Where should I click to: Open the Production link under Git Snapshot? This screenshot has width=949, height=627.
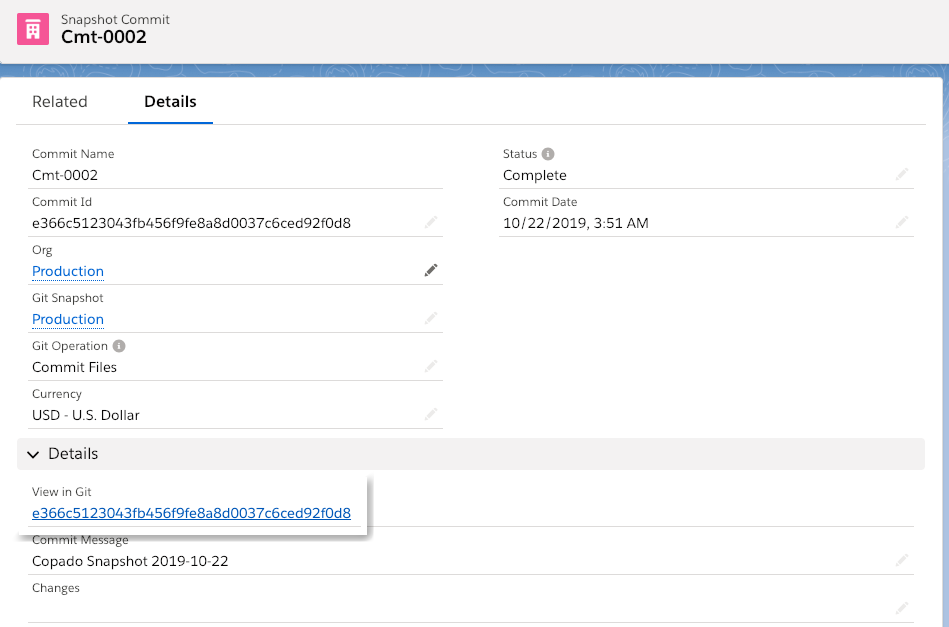(x=68, y=319)
